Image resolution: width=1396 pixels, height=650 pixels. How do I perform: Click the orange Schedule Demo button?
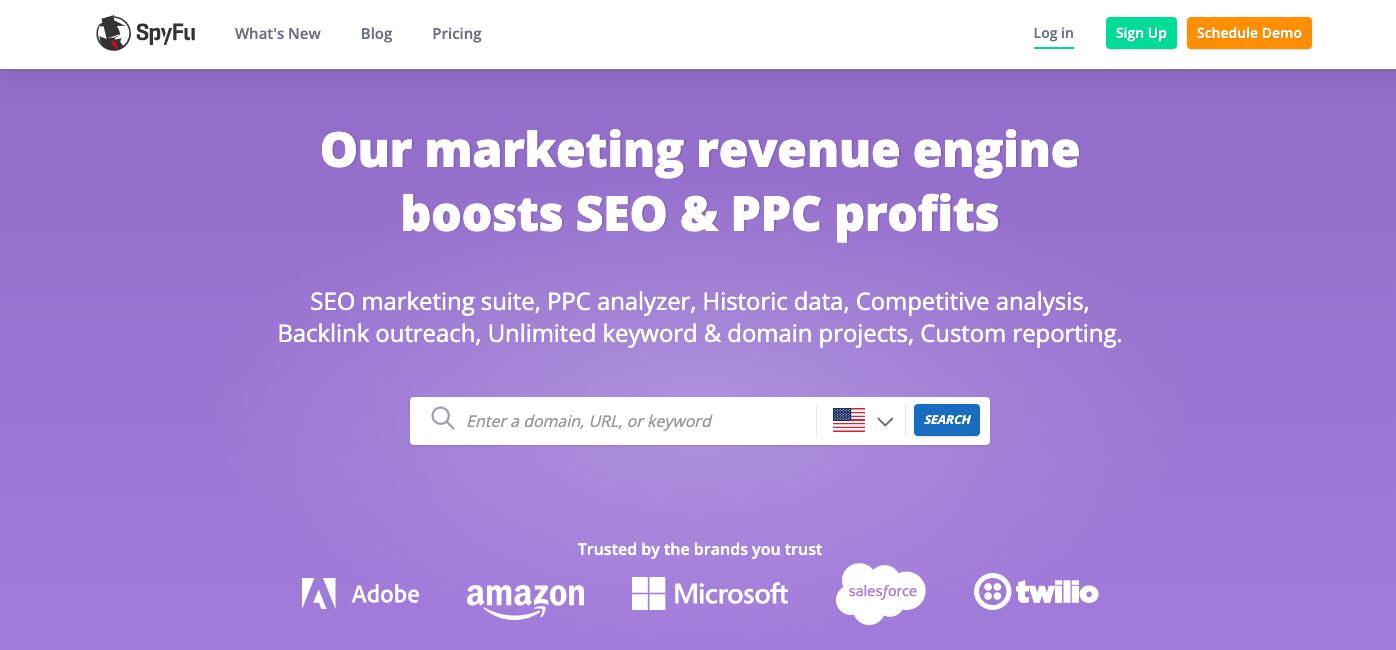click(x=1249, y=32)
